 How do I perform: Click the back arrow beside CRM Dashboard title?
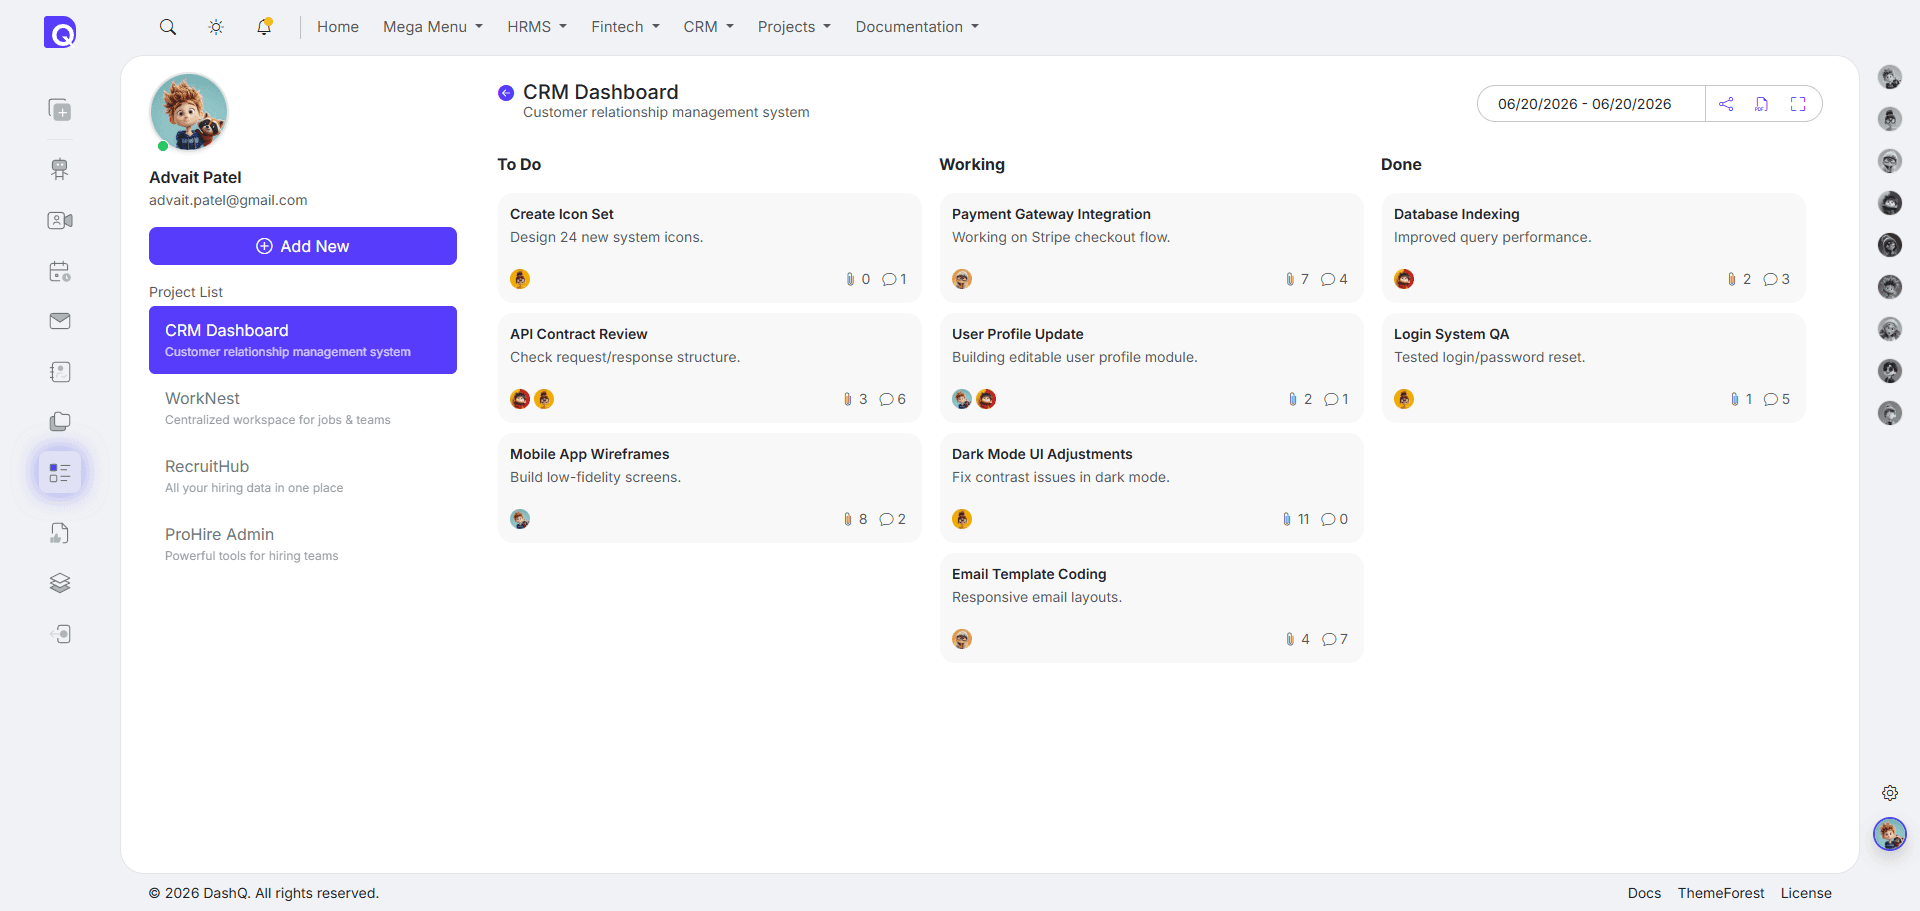pyautogui.click(x=506, y=93)
